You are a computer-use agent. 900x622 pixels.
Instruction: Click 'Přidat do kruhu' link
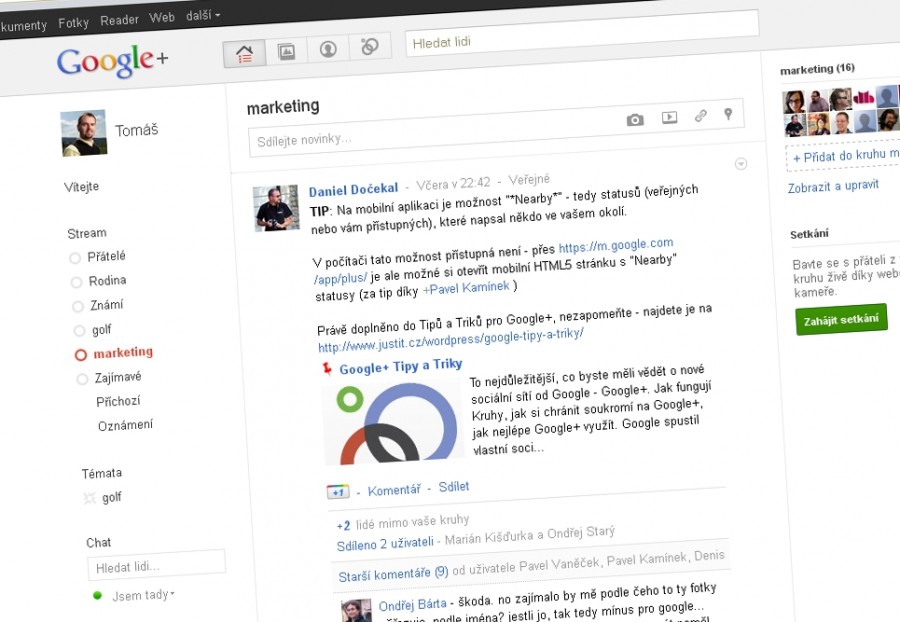click(x=846, y=156)
